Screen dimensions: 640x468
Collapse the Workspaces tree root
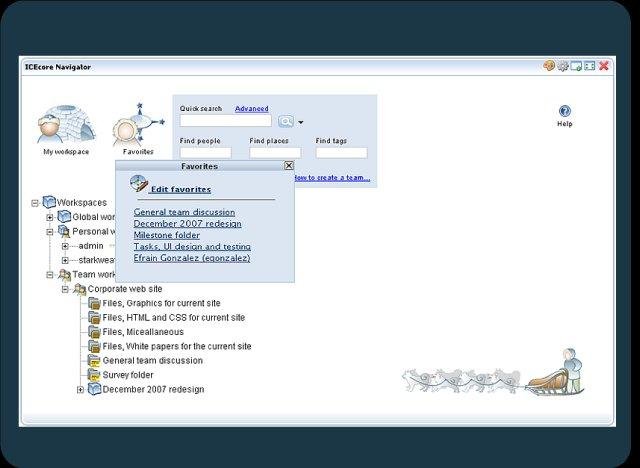coord(35,203)
